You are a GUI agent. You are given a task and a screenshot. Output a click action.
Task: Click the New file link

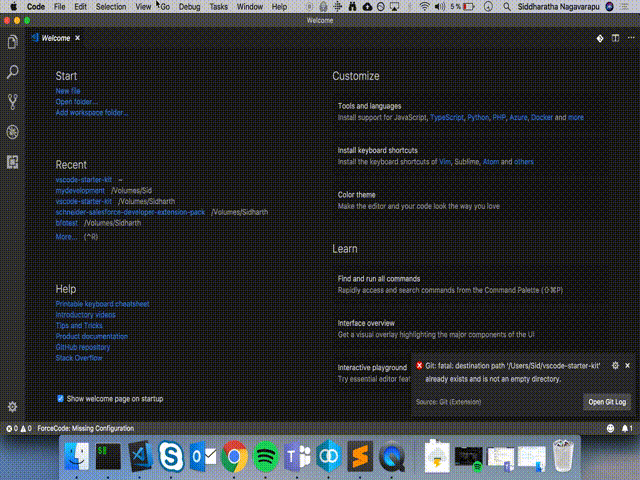point(68,91)
